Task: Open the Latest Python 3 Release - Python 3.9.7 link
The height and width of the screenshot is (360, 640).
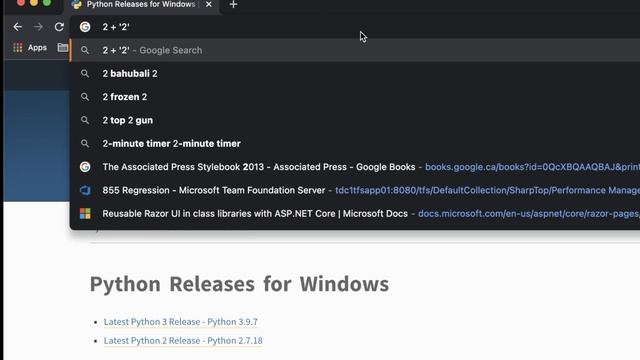Action: 180,322
